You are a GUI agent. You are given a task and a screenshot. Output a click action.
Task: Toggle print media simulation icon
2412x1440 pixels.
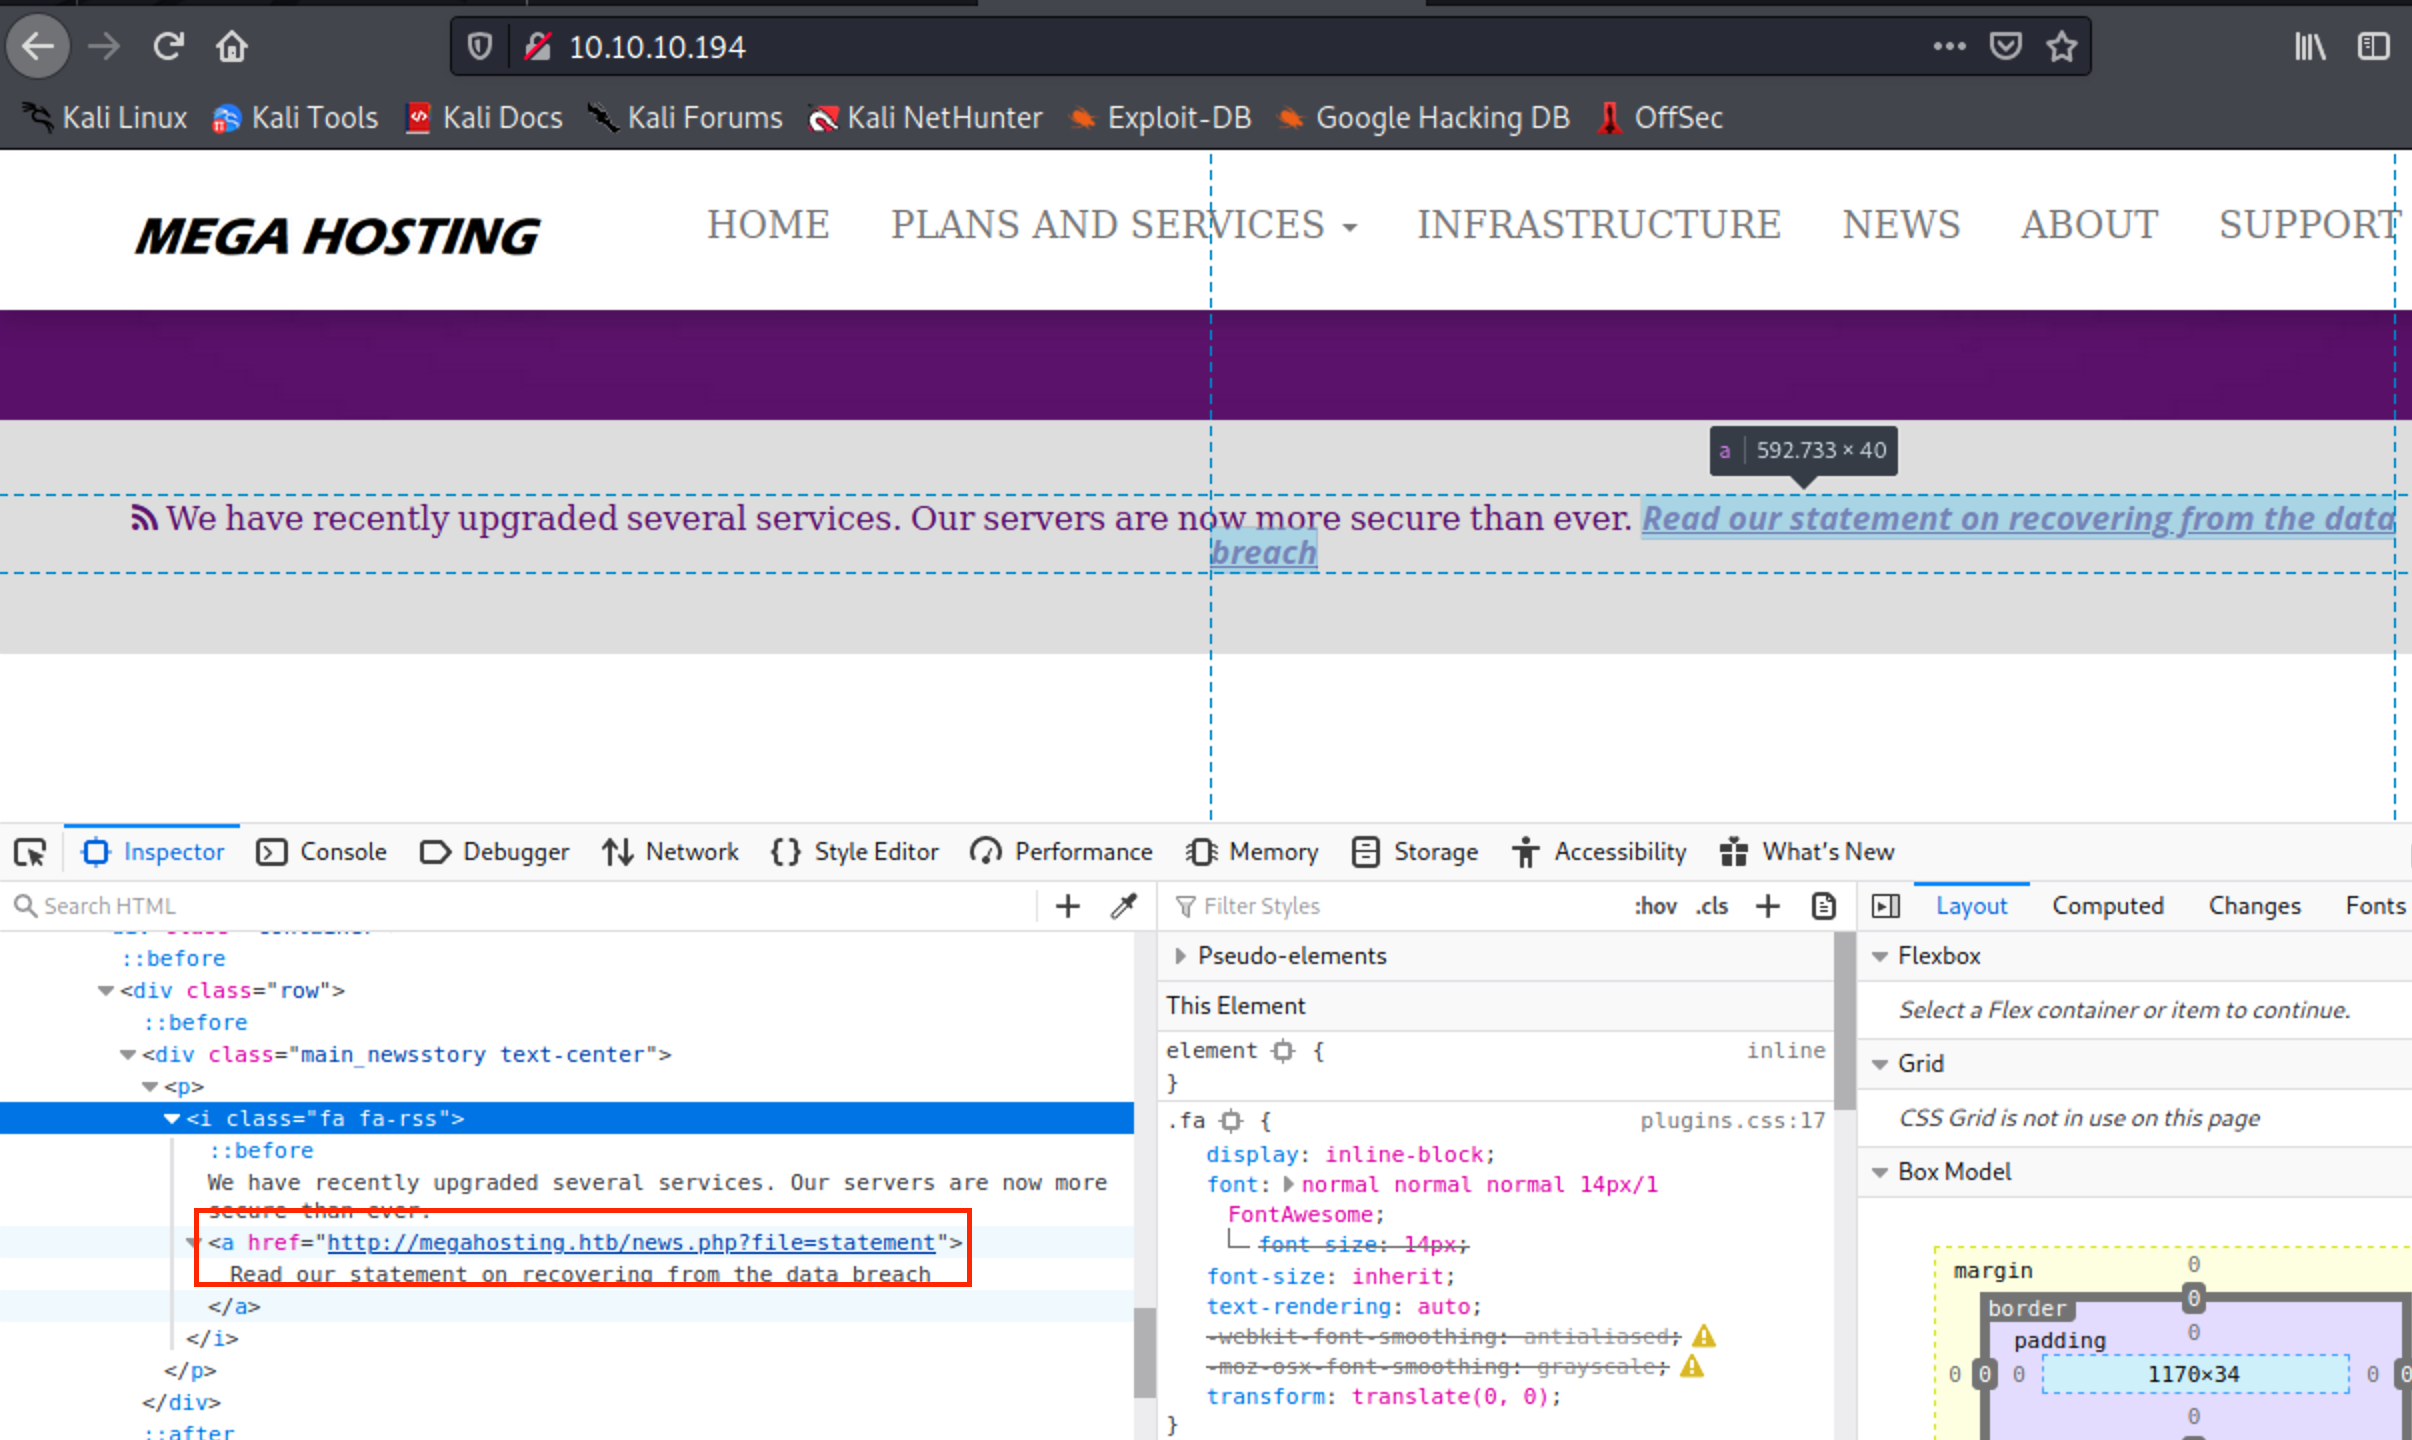click(1823, 906)
